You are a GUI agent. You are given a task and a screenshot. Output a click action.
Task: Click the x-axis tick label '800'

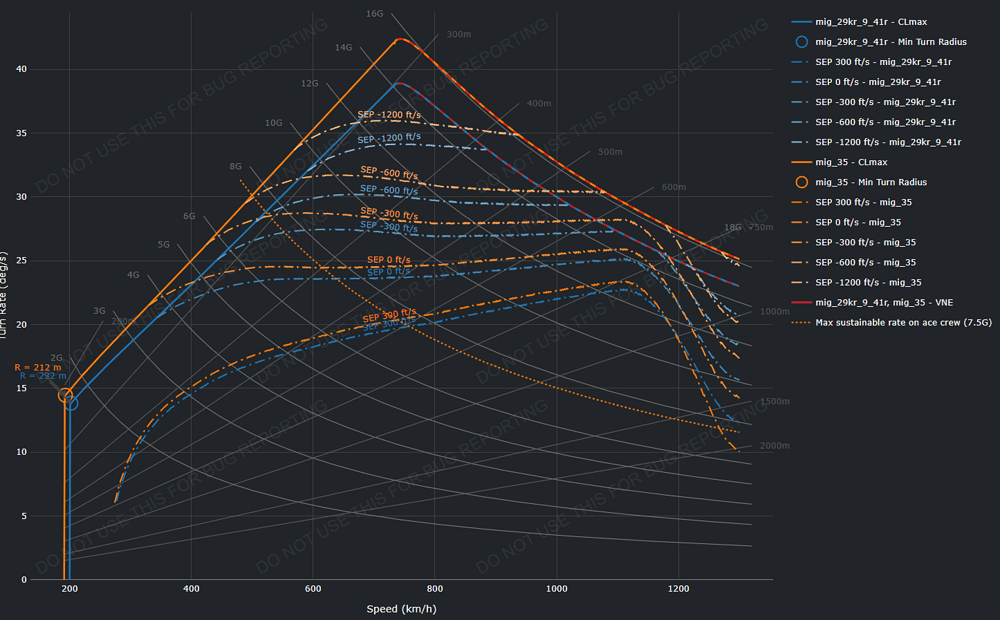(x=434, y=589)
